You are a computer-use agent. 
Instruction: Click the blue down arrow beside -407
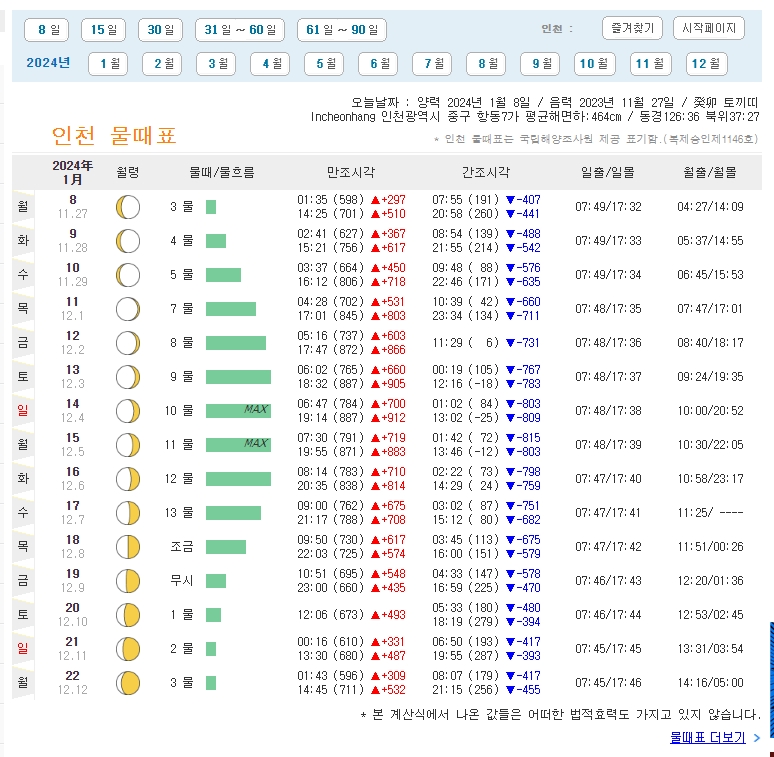pos(510,200)
